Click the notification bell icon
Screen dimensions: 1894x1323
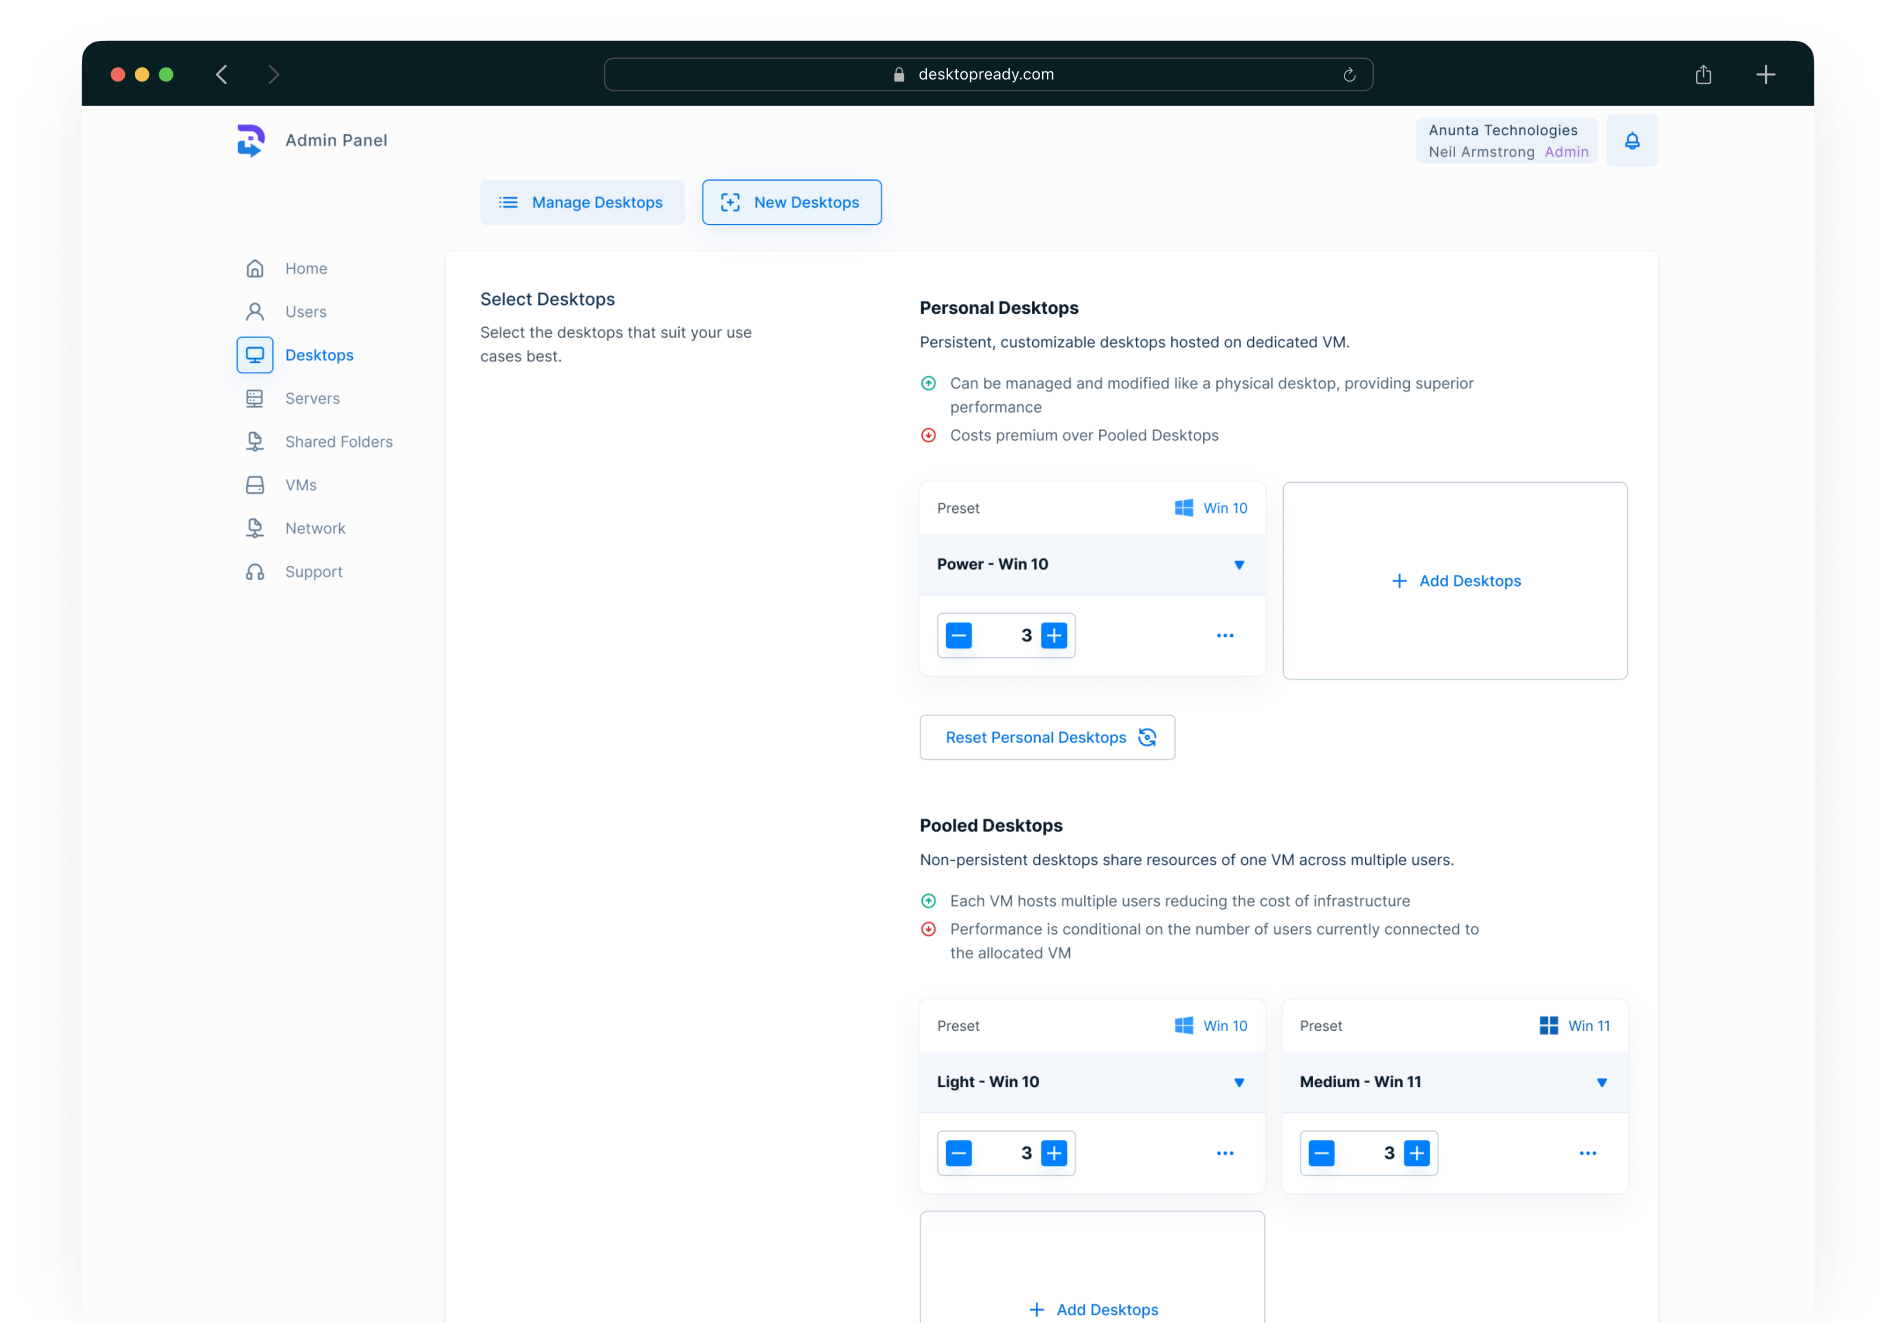click(1631, 141)
